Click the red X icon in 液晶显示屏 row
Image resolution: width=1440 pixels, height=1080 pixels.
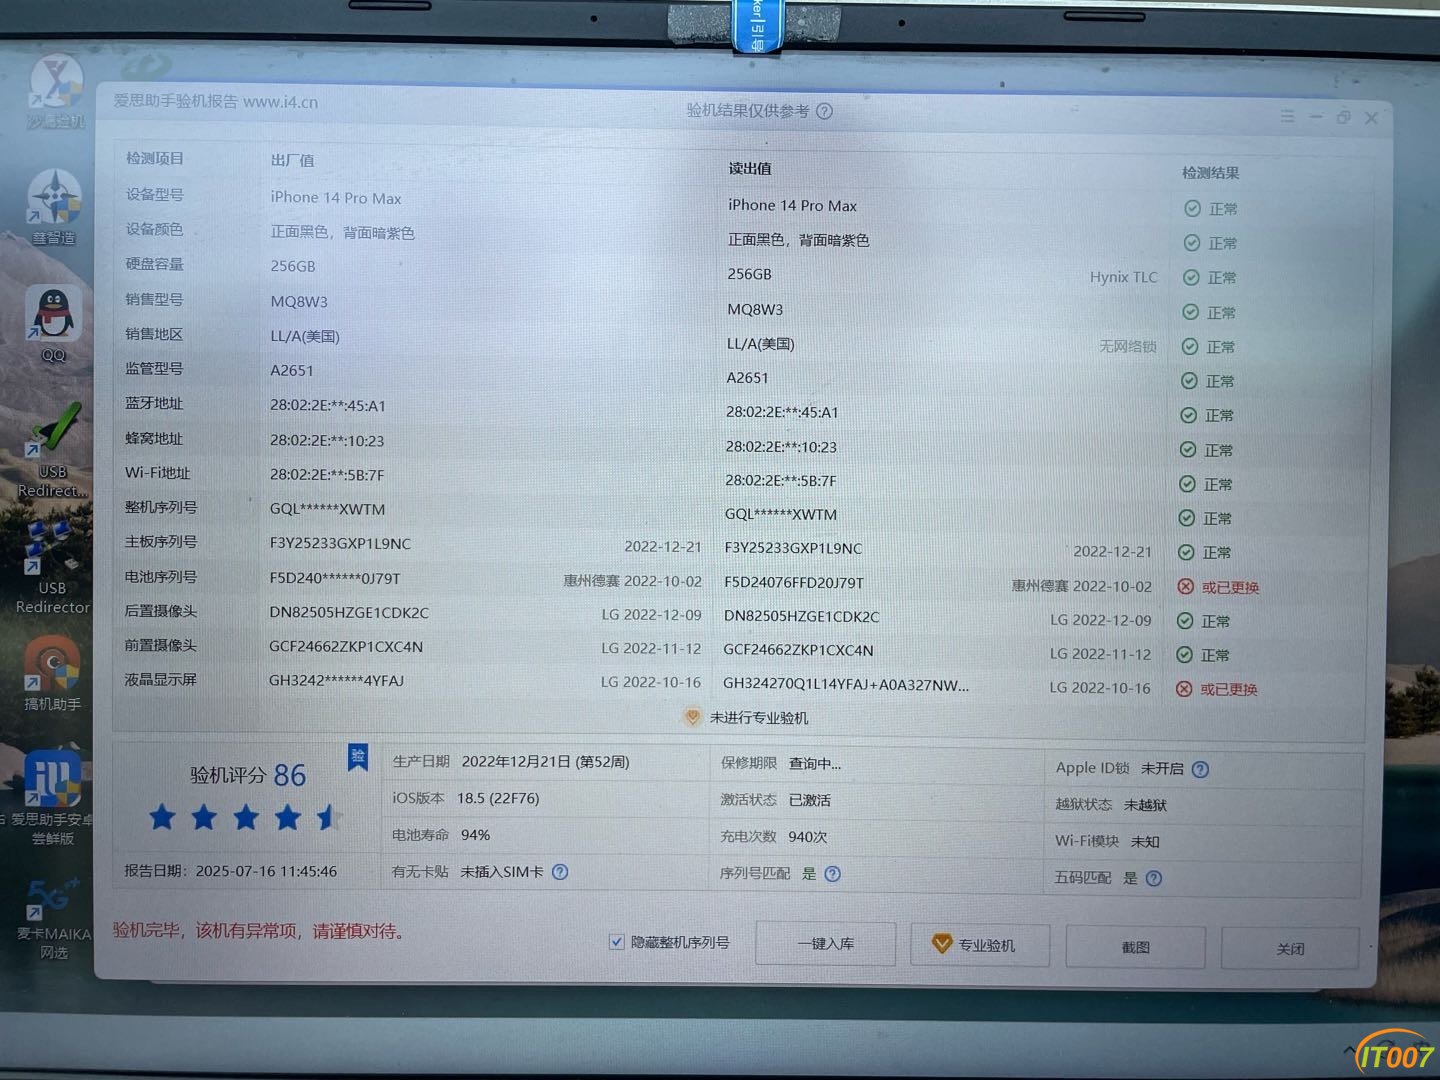tap(1184, 689)
